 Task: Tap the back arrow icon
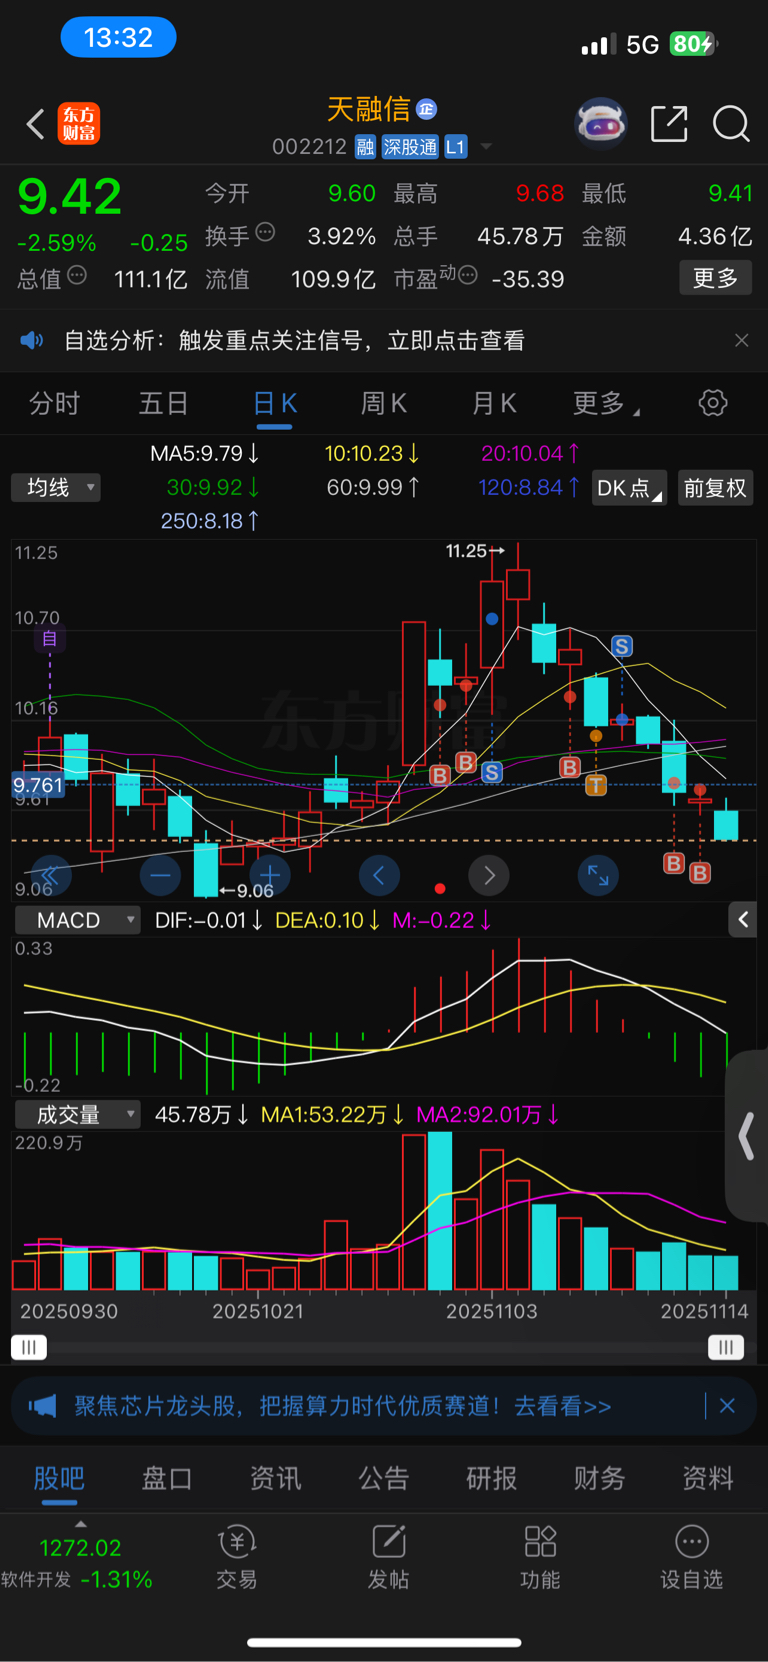pyautogui.click(x=35, y=124)
